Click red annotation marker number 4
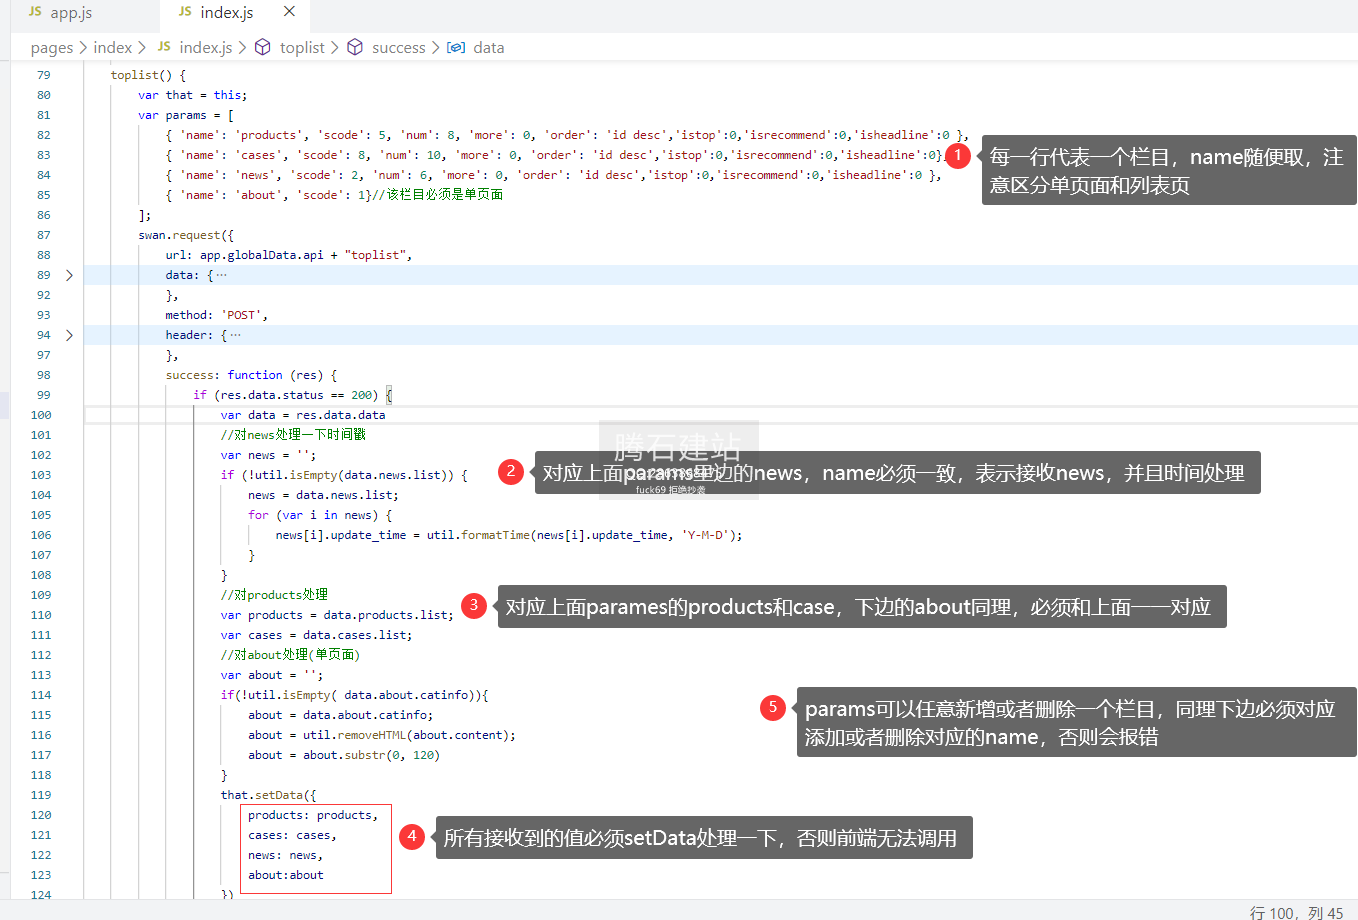This screenshot has height=920, width=1358. tap(412, 836)
